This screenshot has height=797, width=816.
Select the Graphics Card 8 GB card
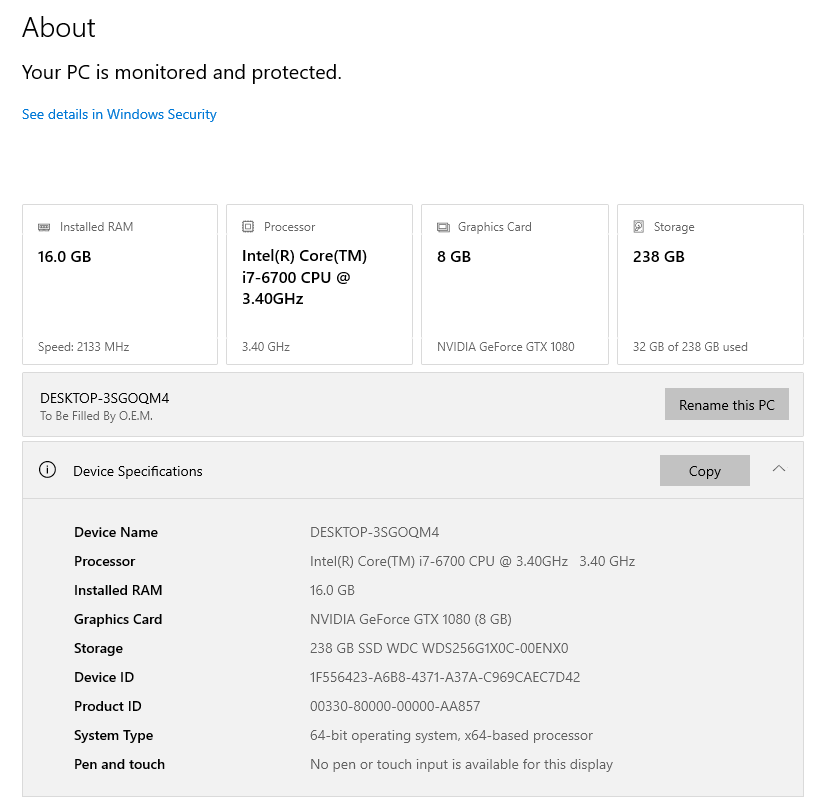(x=514, y=285)
